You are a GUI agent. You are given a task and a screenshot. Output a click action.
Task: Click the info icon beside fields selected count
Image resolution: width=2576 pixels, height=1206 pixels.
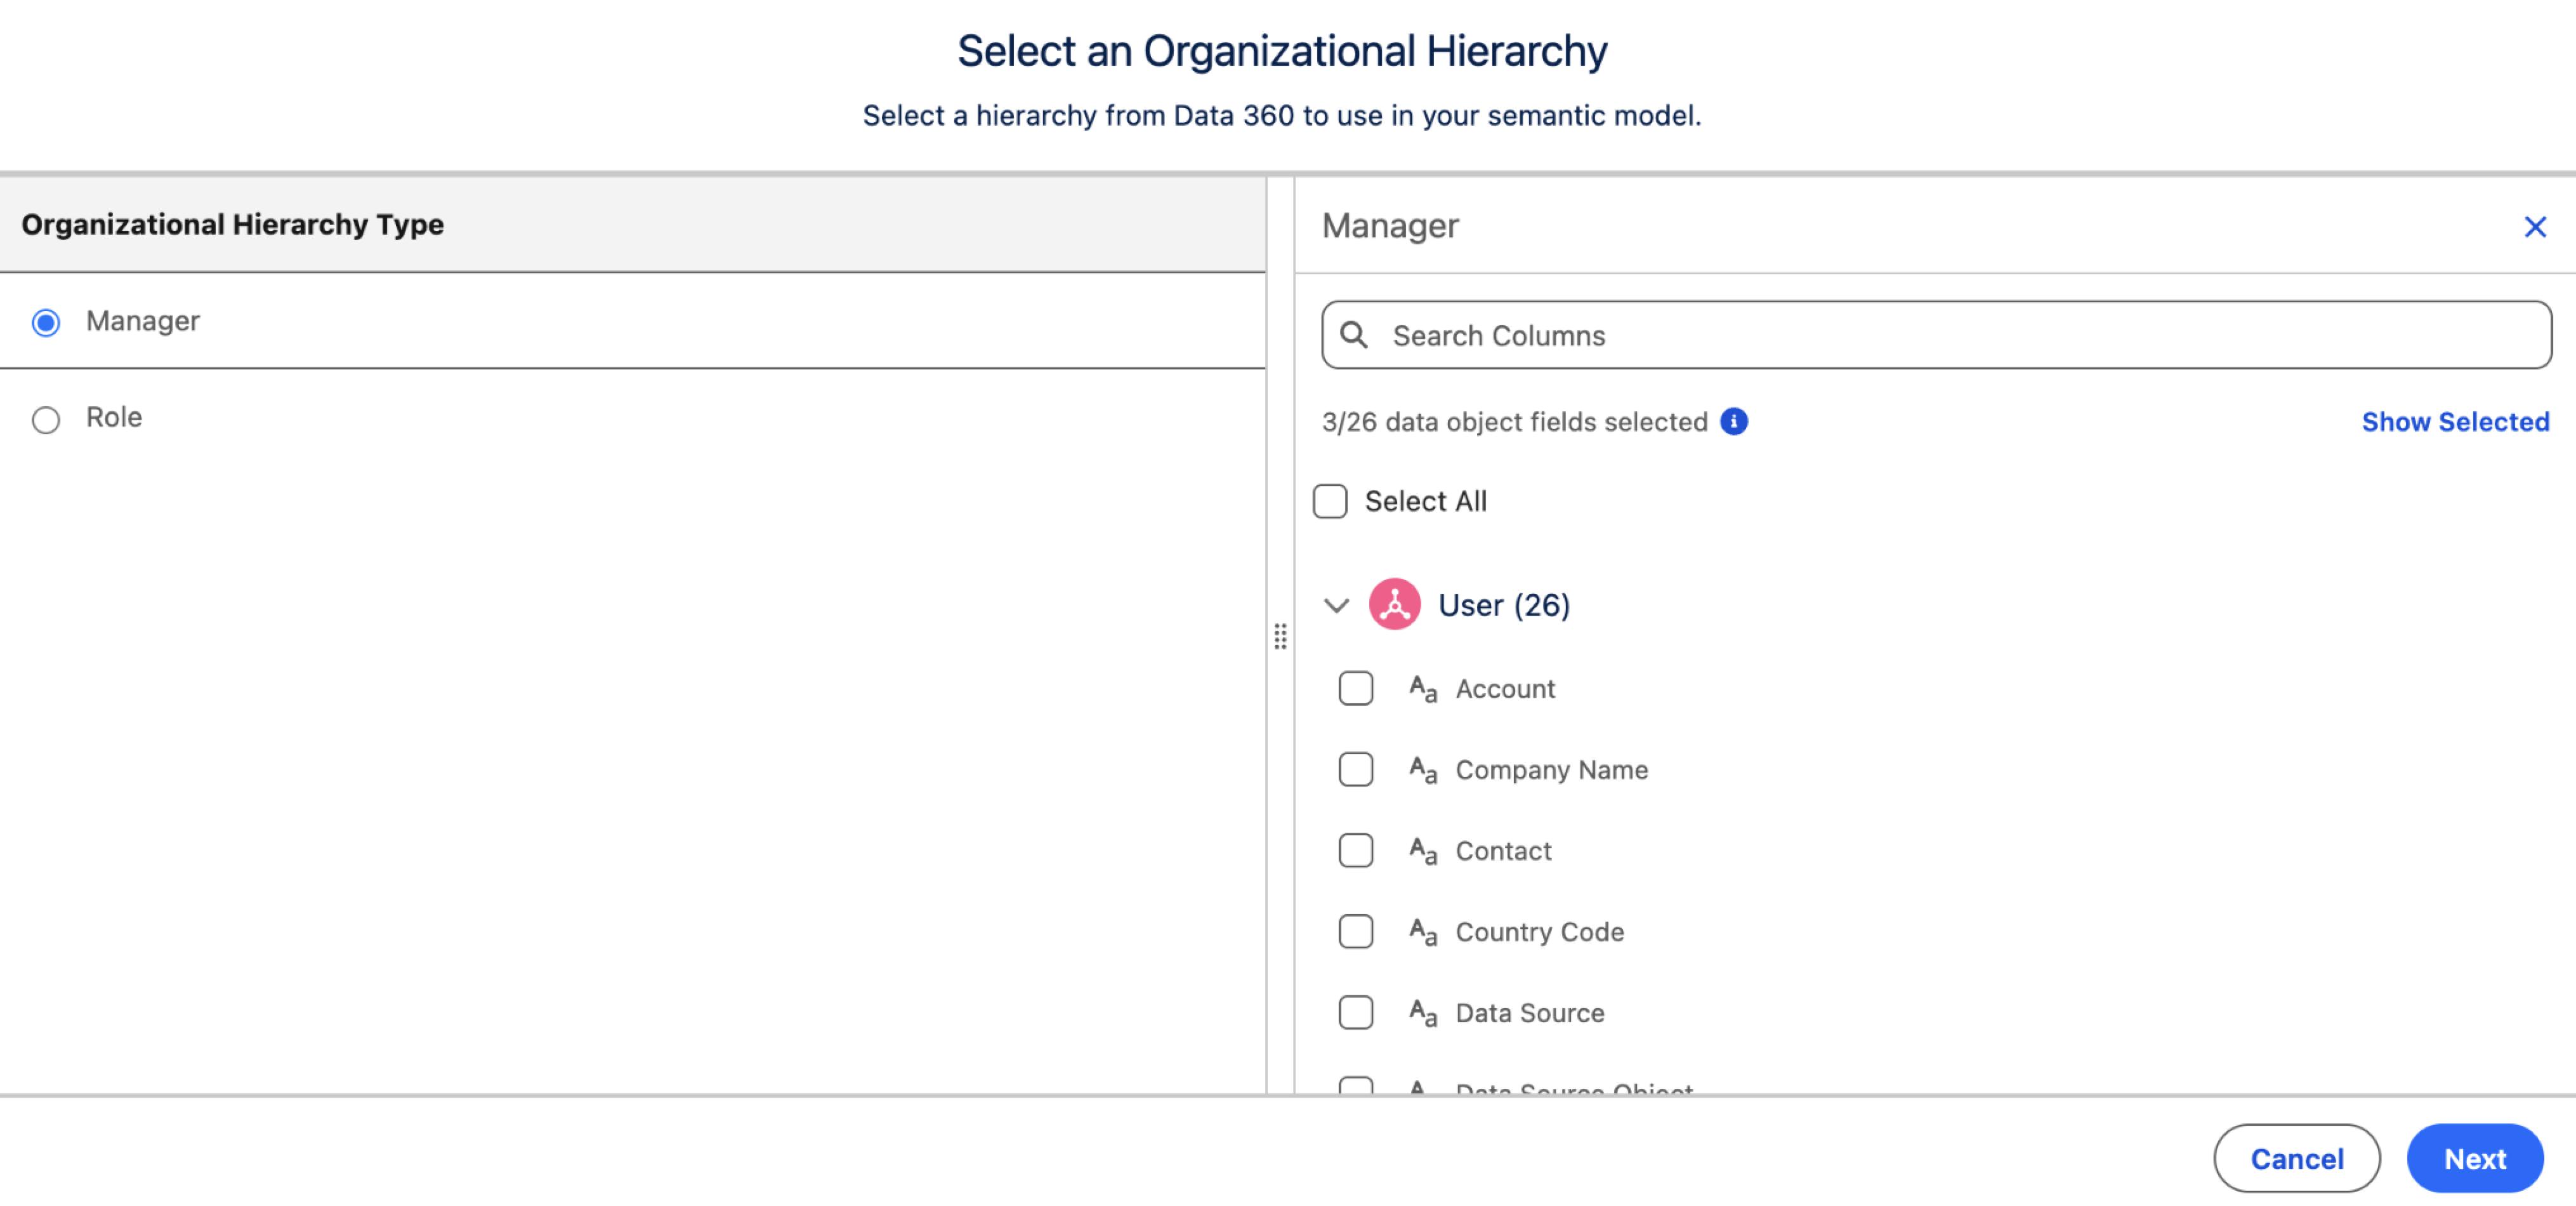pos(1733,422)
